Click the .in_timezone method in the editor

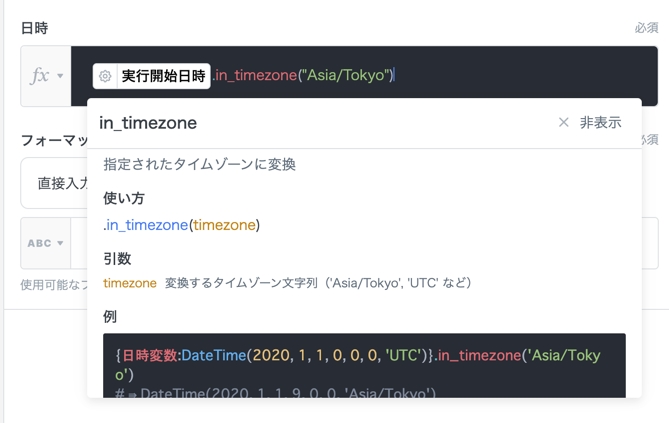click(254, 76)
